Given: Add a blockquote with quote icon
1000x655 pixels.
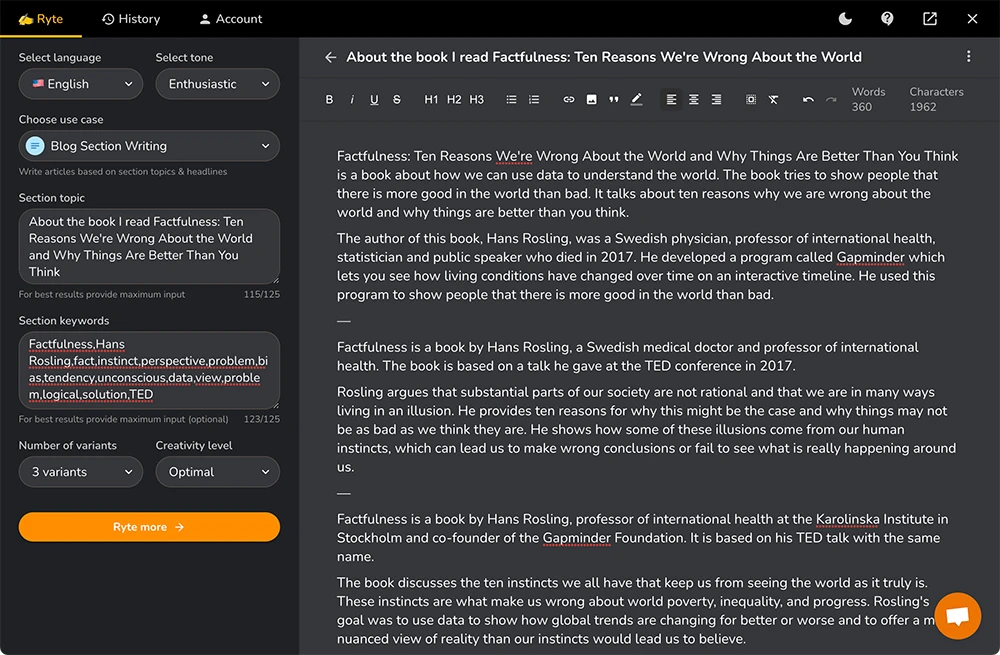Looking at the screenshot, I should click(614, 100).
